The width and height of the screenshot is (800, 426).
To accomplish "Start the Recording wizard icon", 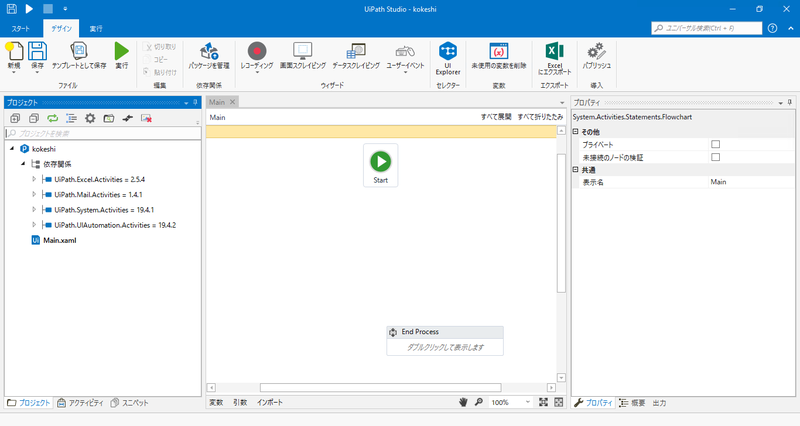I will click(257, 51).
